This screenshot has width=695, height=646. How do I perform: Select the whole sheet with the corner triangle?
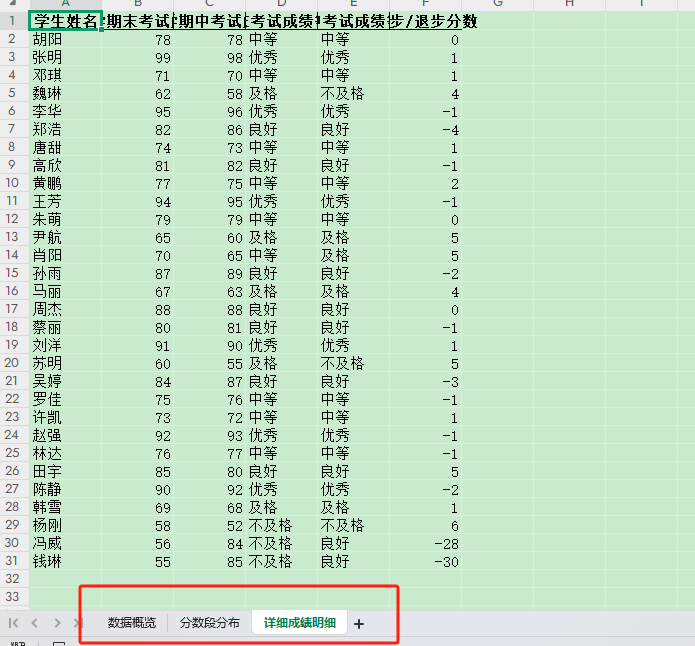[x=14, y=4]
